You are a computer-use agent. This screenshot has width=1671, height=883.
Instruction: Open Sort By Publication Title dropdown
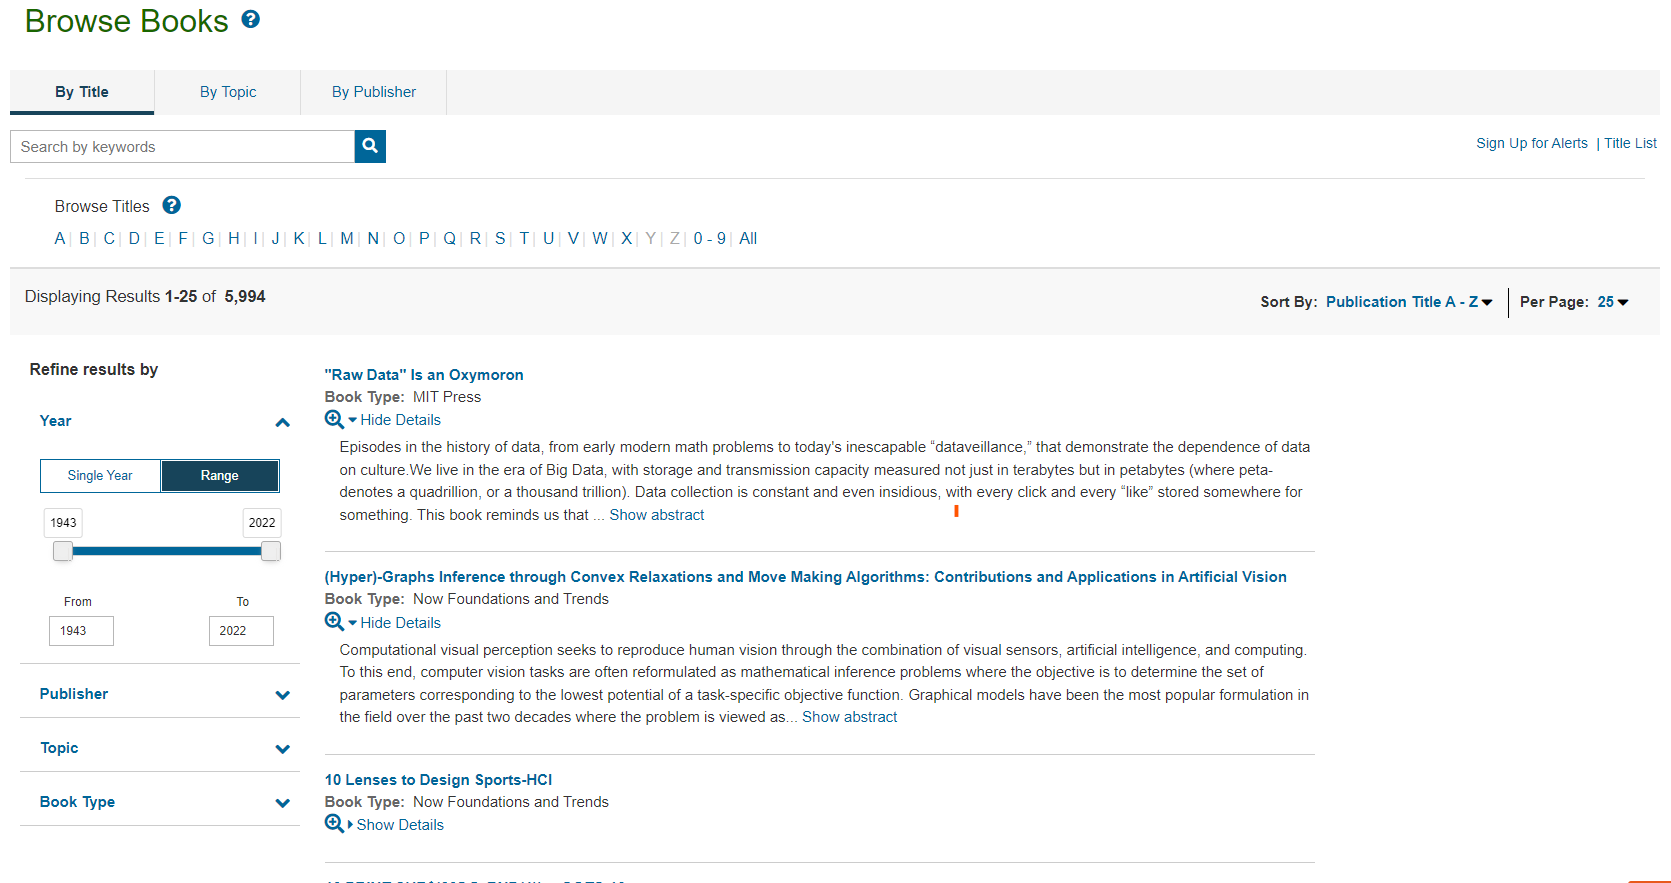(x=1409, y=302)
